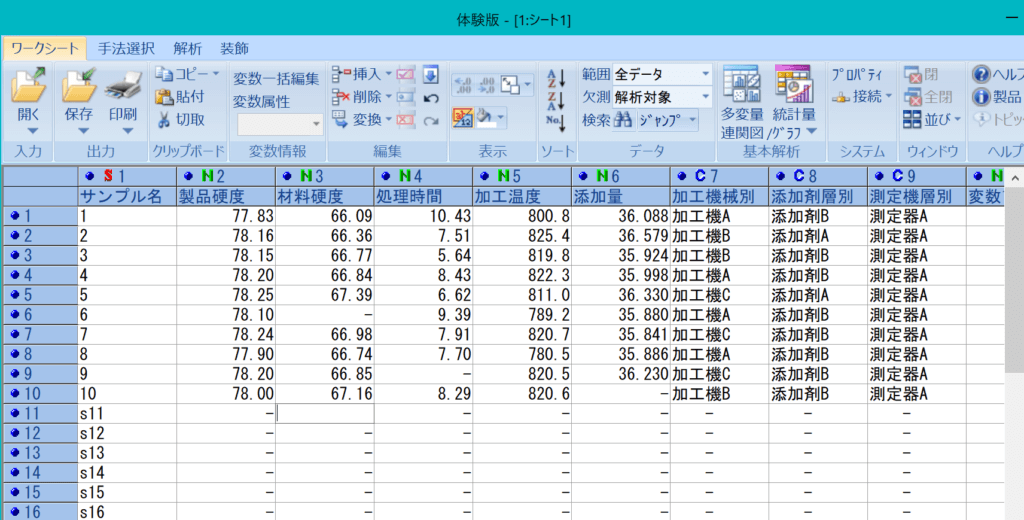Click the プロパティ button

point(857,74)
